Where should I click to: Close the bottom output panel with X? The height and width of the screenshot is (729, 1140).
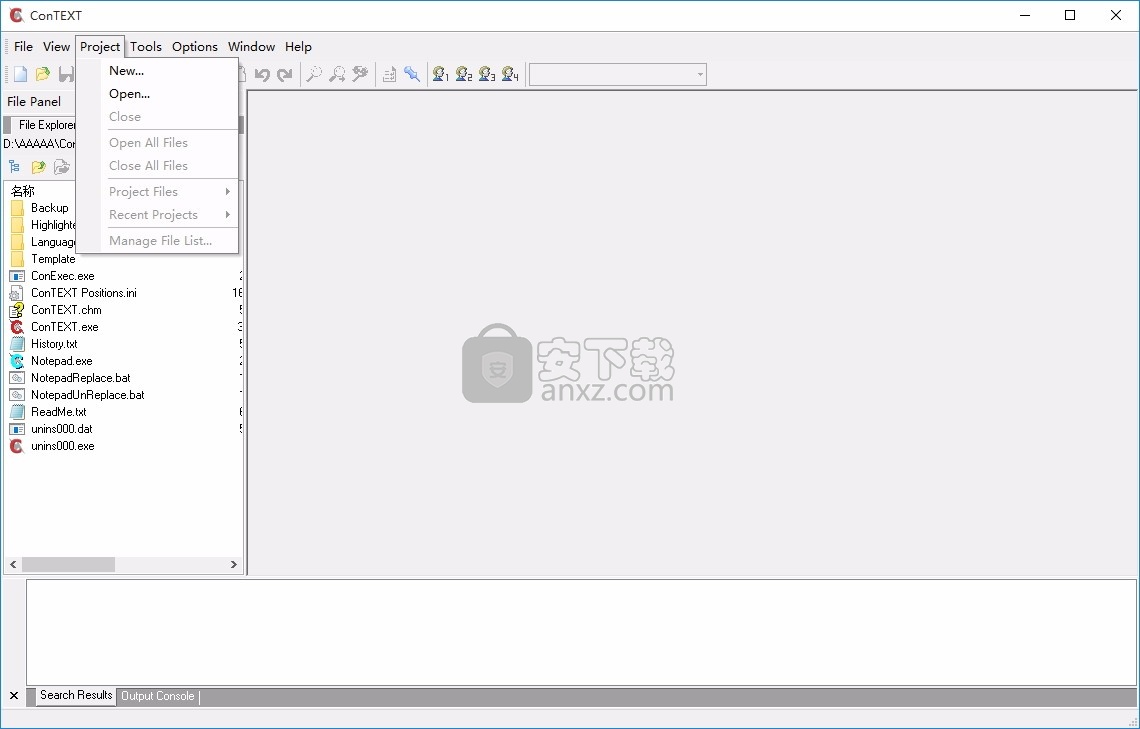[14, 696]
